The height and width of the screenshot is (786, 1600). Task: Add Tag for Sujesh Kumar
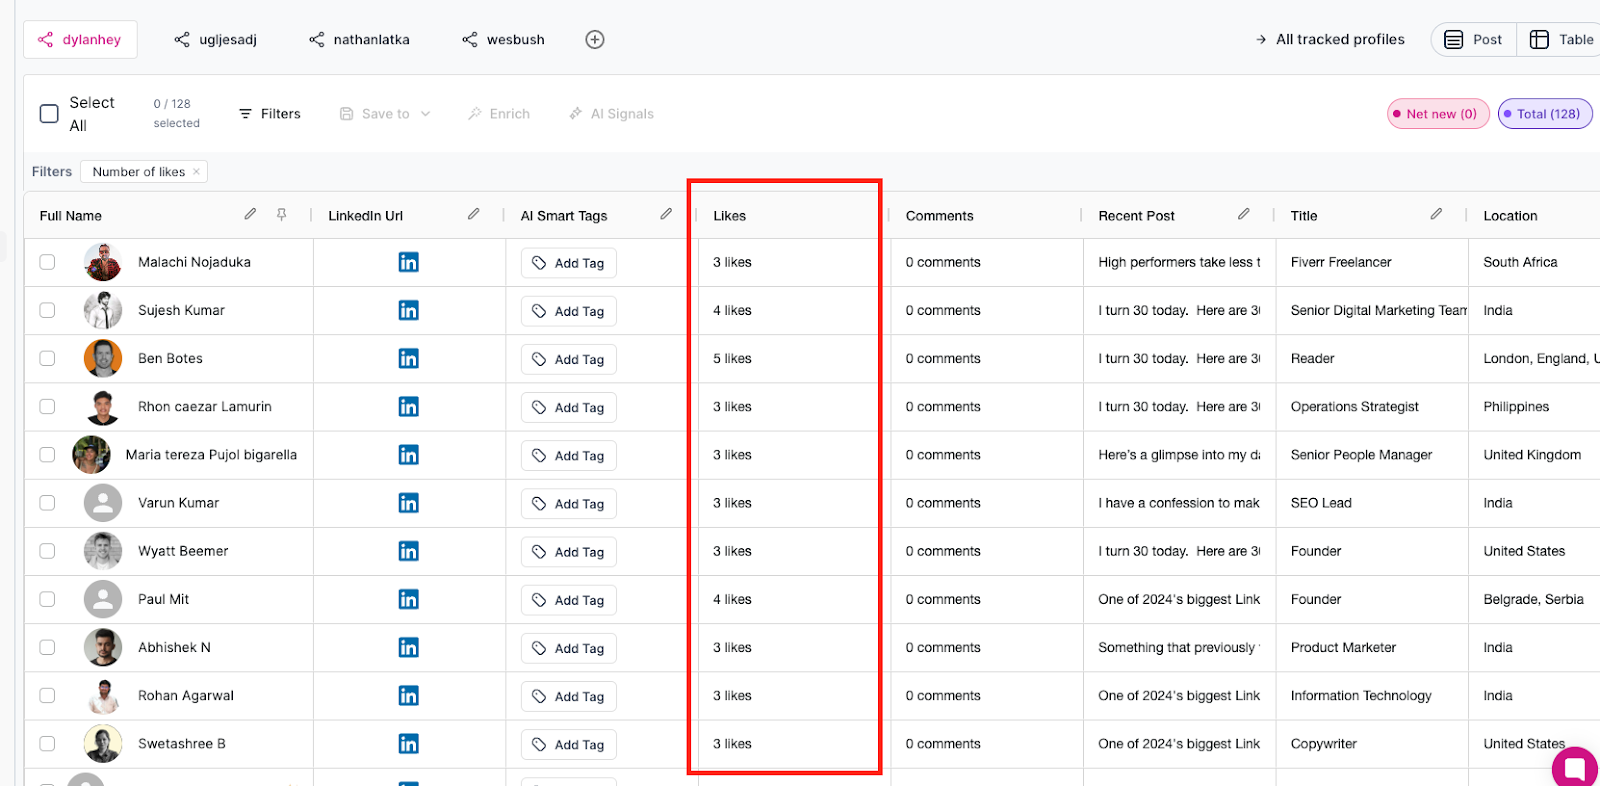click(568, 311)
